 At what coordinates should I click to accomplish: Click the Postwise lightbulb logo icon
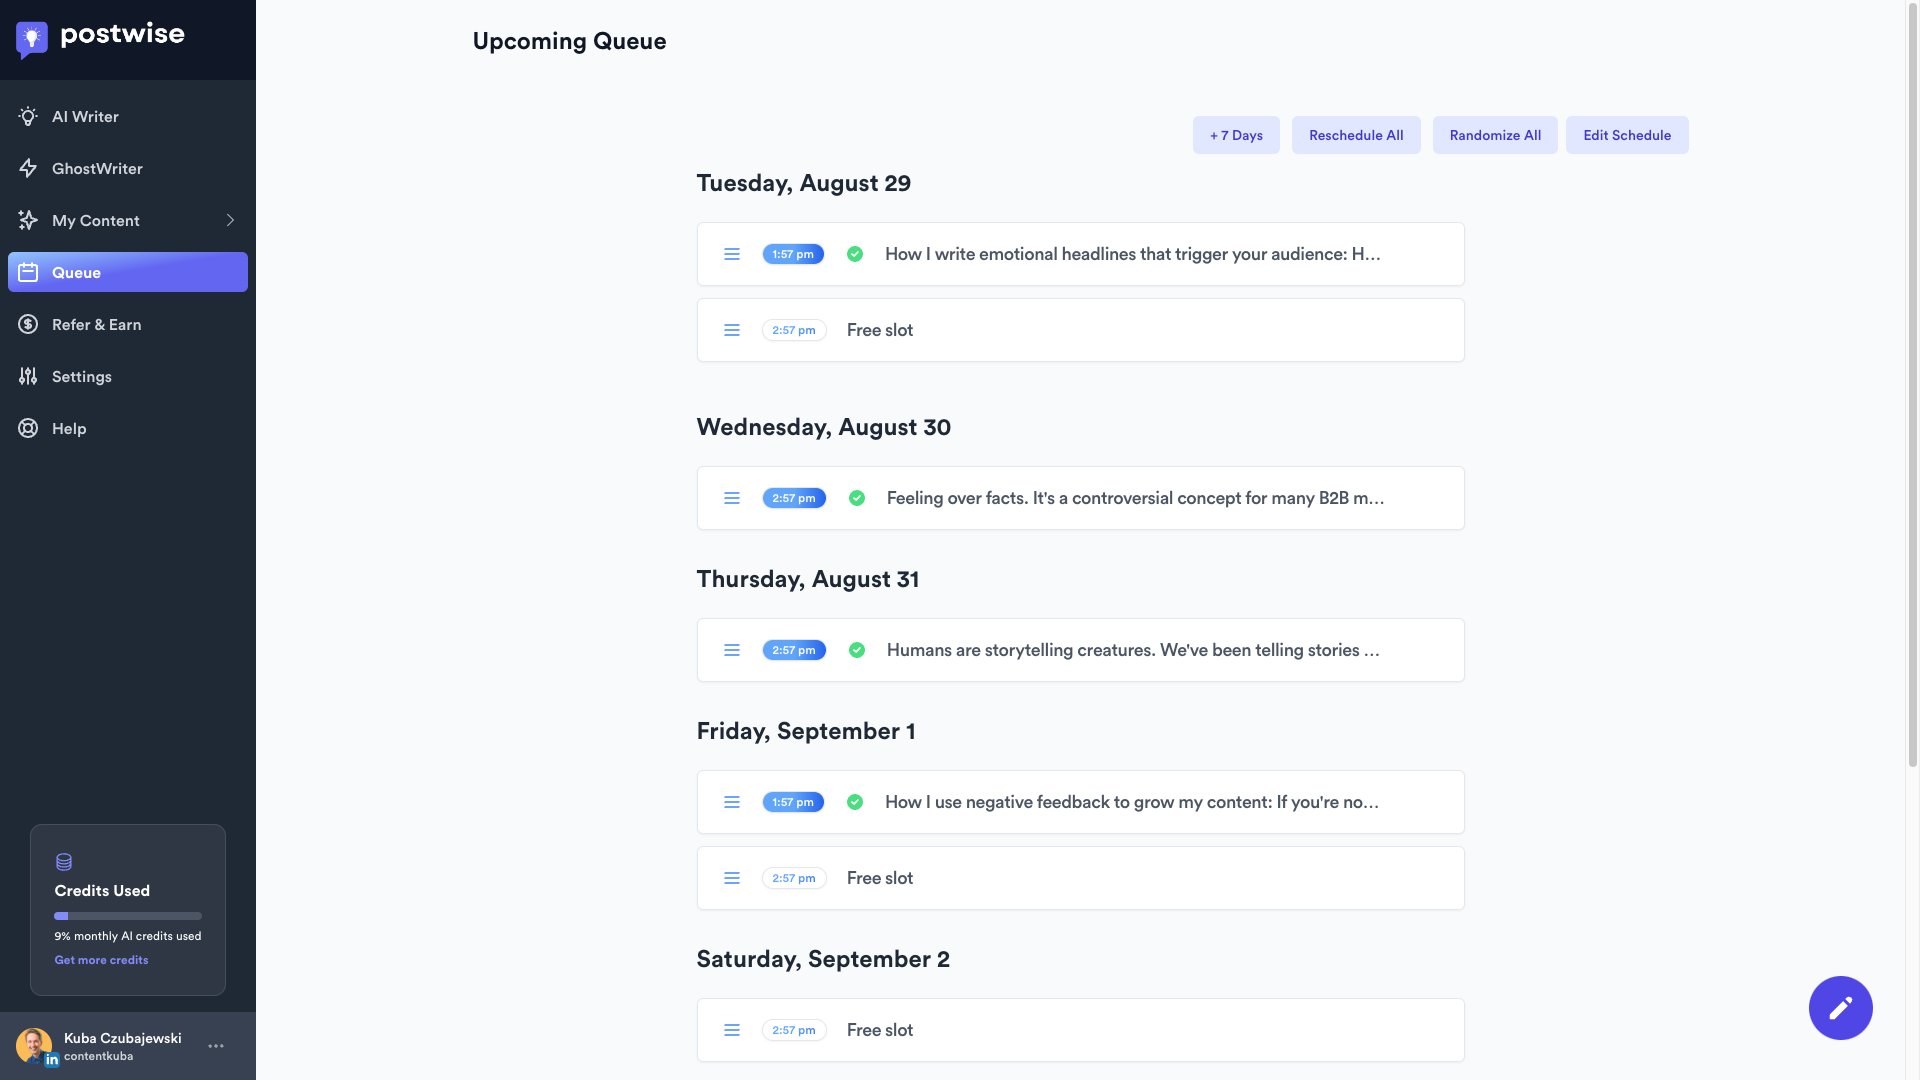(32, 38)
